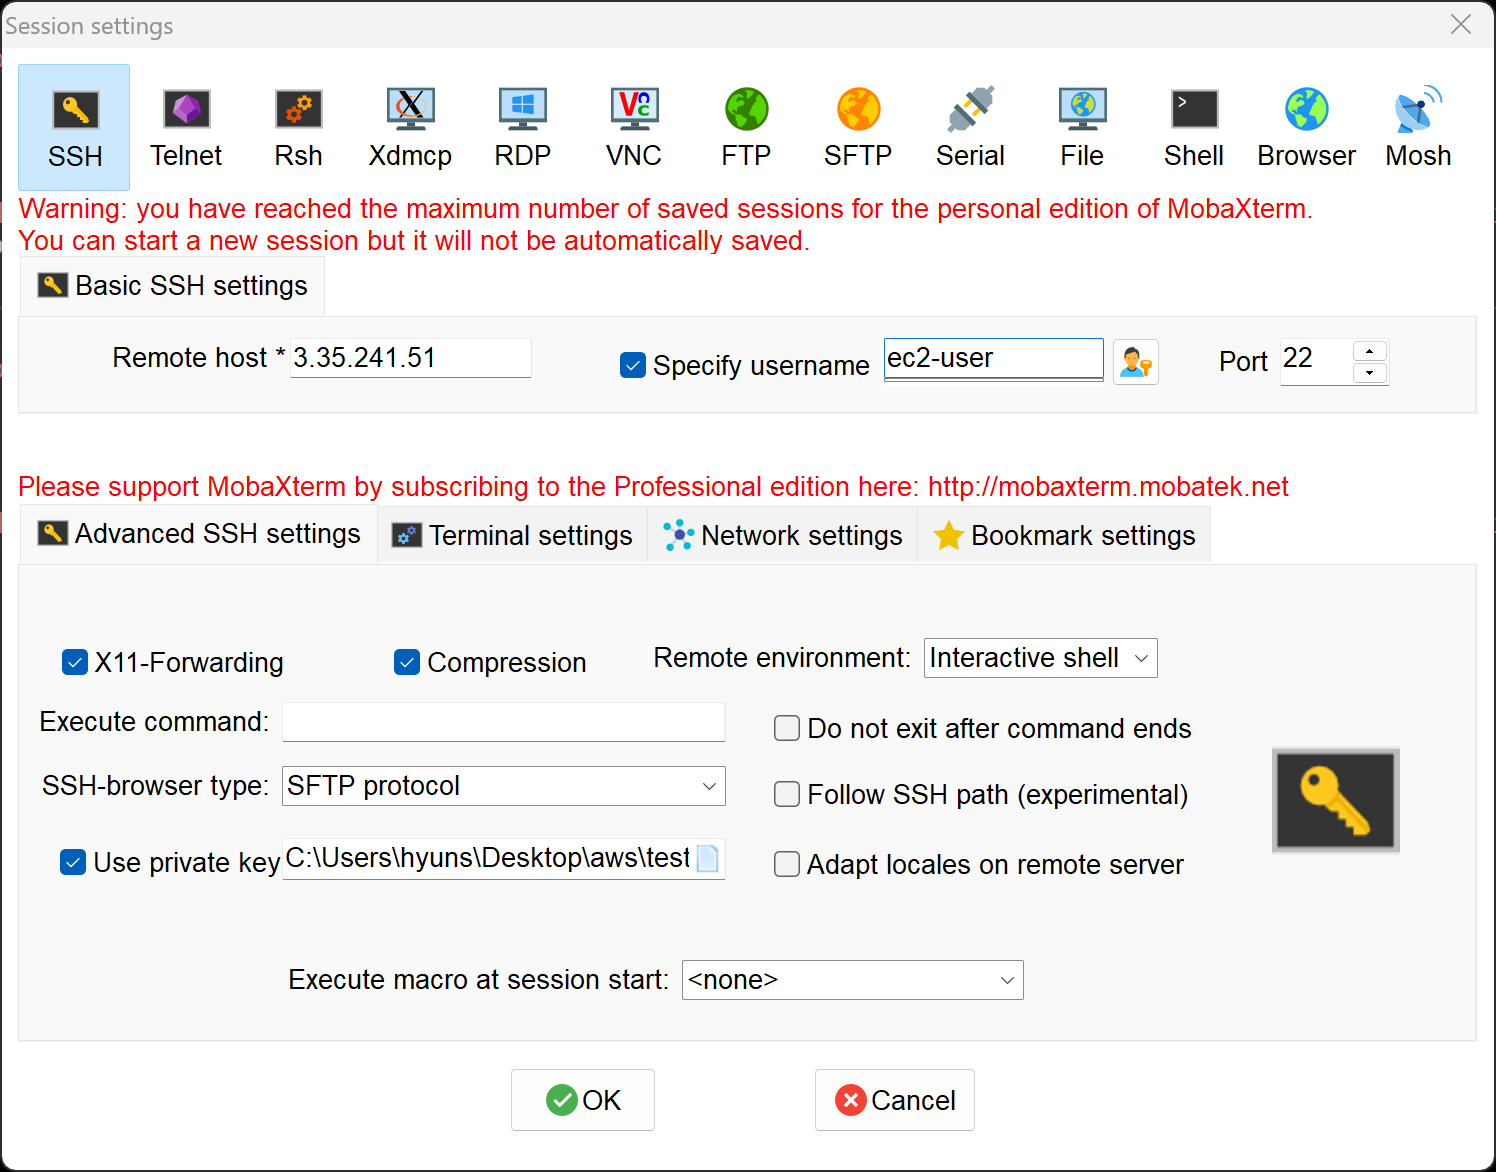Choose the Rsh session icon

pyautogui.click(x=298, y=127)
